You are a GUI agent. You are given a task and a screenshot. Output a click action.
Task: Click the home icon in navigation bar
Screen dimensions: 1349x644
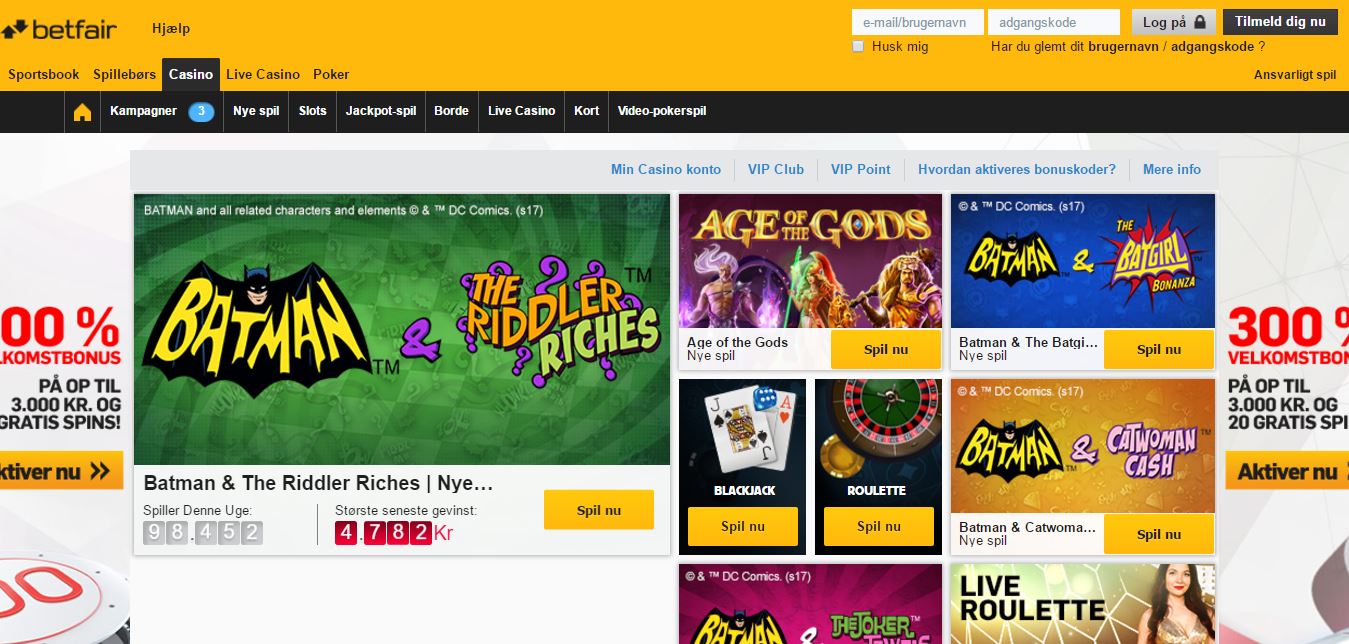point(82,111)
